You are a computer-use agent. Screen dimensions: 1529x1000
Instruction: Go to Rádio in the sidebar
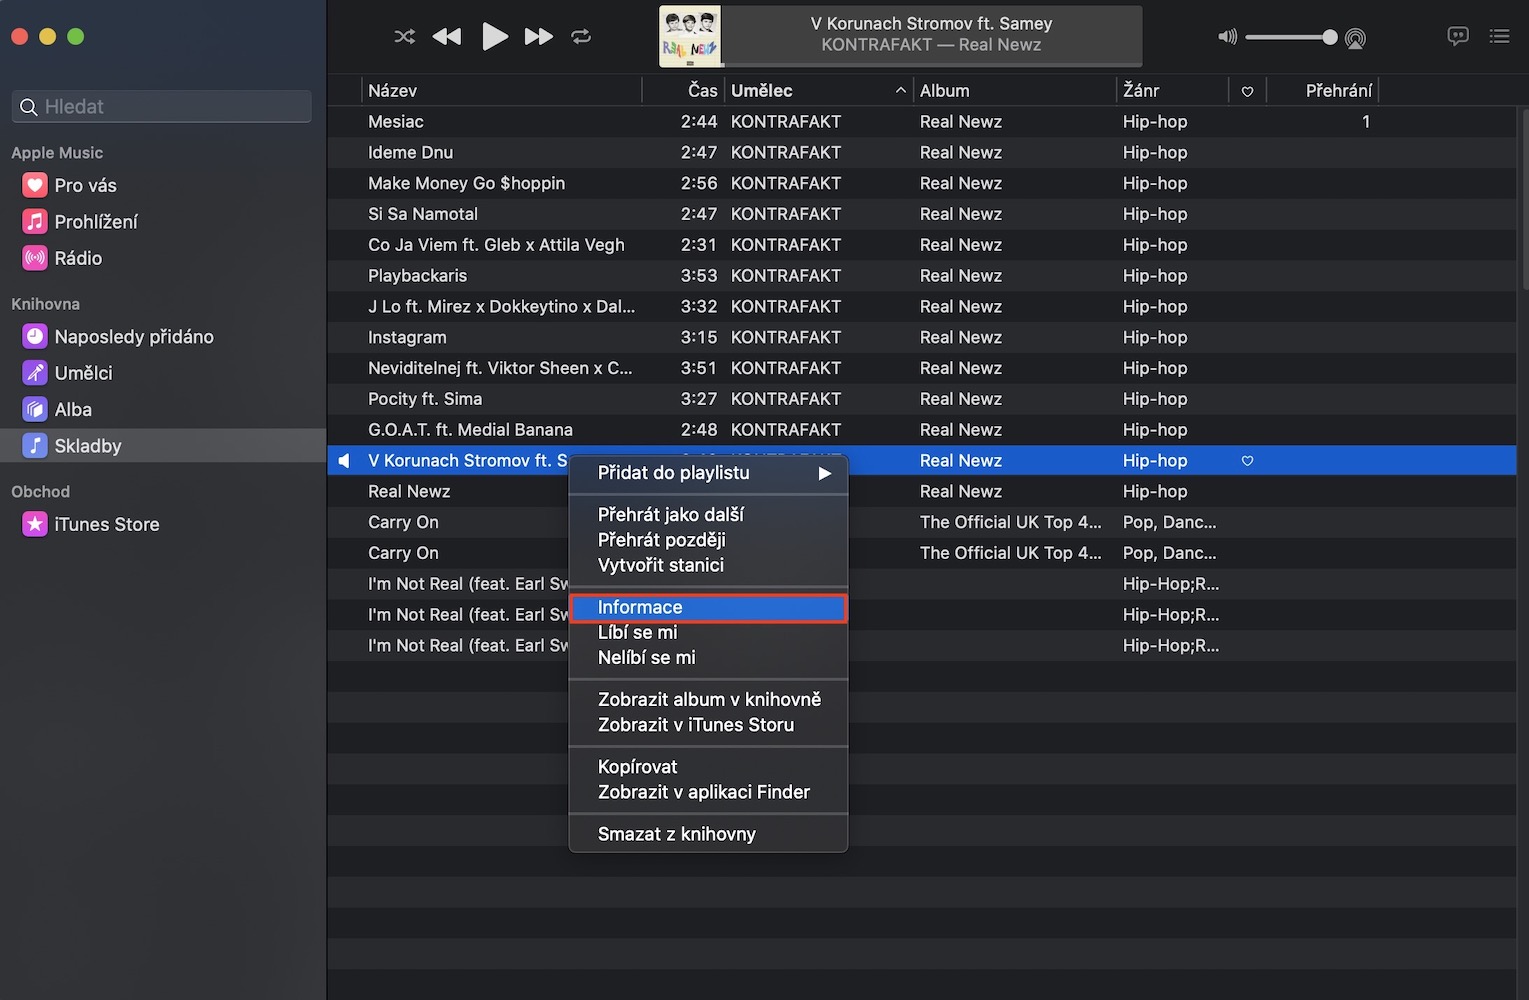coord(78,258)
